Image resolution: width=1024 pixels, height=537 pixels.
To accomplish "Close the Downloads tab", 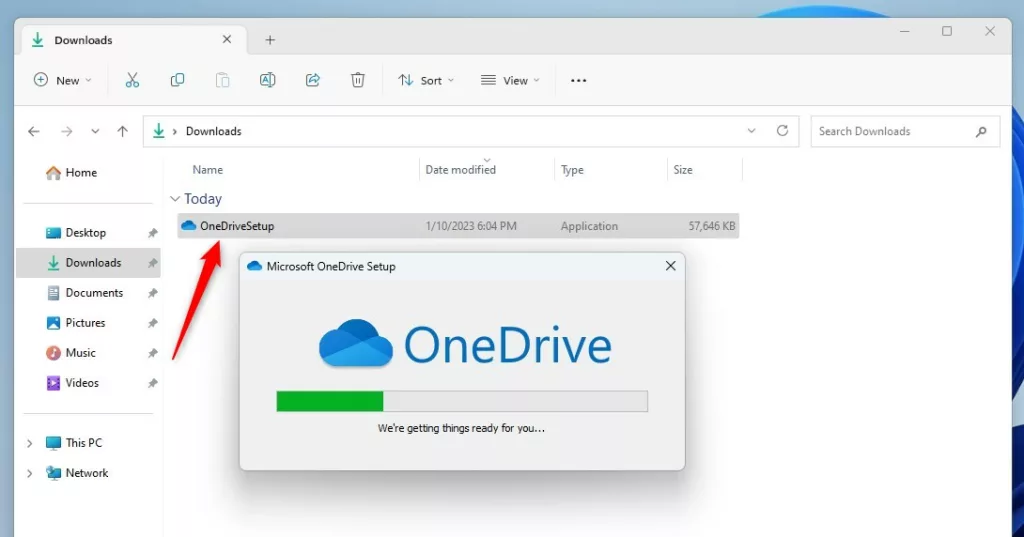I will click(x=227, y=39).
